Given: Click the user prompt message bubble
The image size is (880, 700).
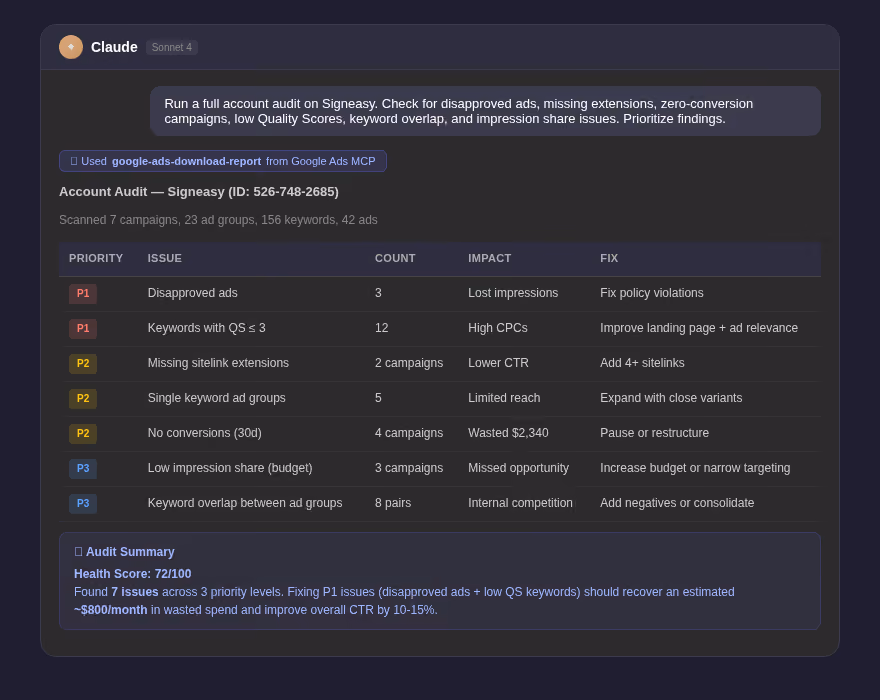Looking at the screenshot, I should pos(485,111).
